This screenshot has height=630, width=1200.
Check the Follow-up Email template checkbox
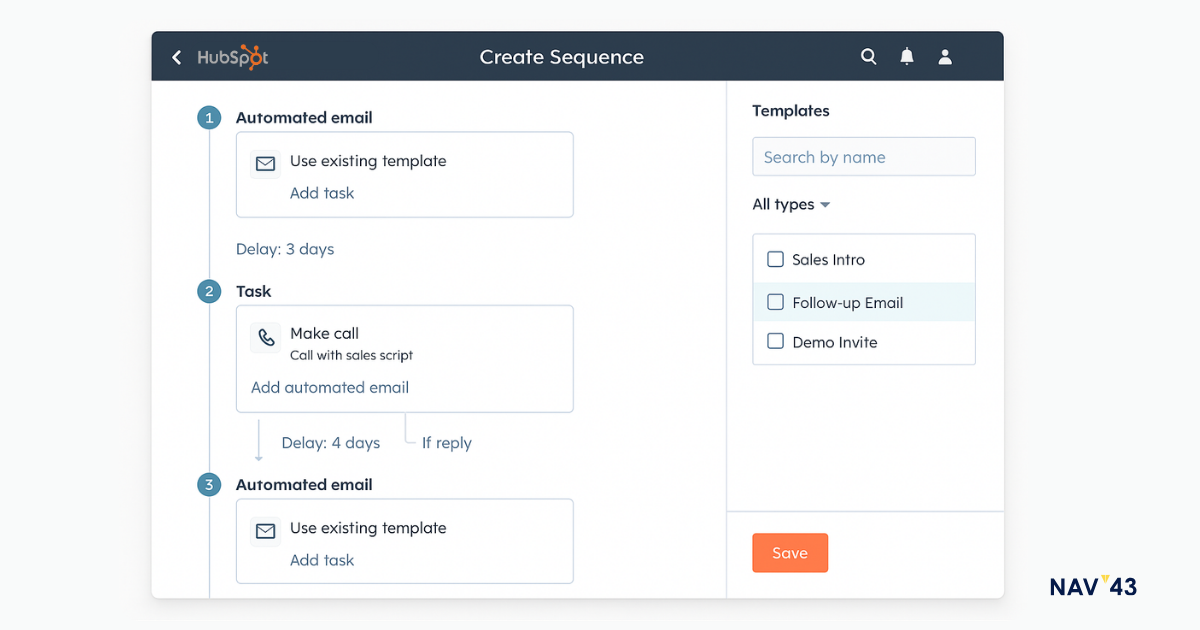[775, 302]
